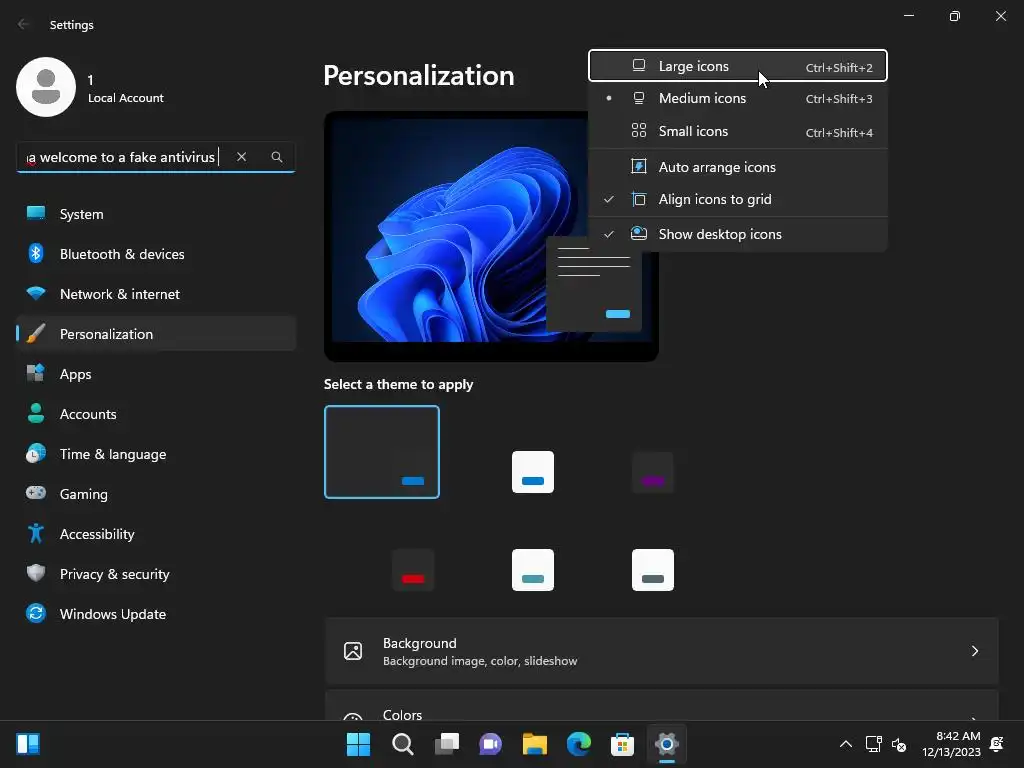Click the Privacy & security shield icon

click(x=36, y=573)
